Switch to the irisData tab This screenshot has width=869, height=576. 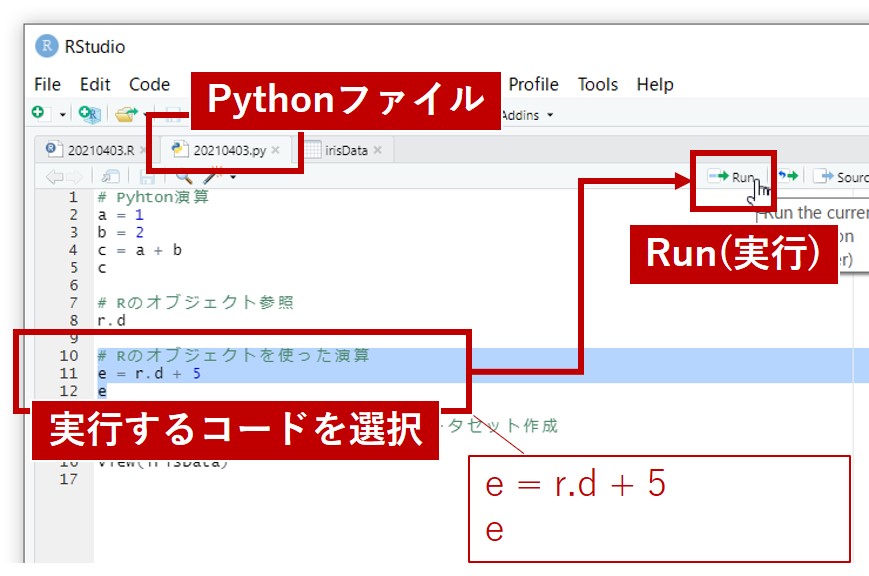pyautogui.click(x=346, y=150)
